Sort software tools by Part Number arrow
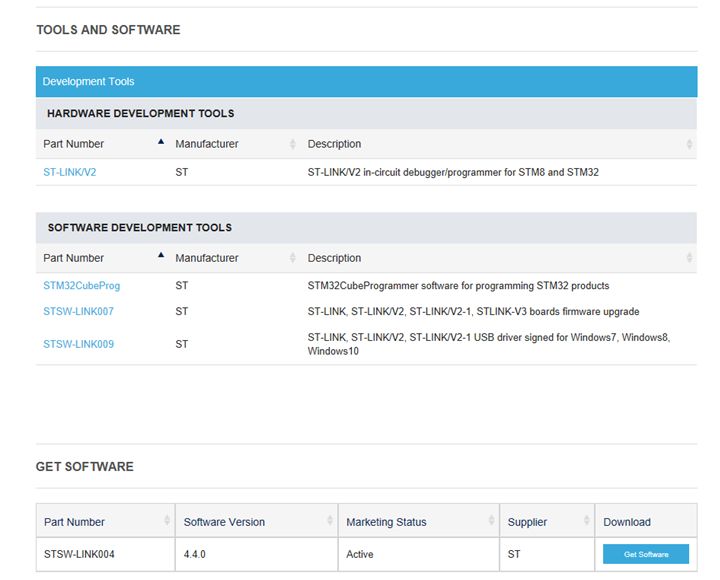Viewport: 720px width, 580px height. (161, 255)
